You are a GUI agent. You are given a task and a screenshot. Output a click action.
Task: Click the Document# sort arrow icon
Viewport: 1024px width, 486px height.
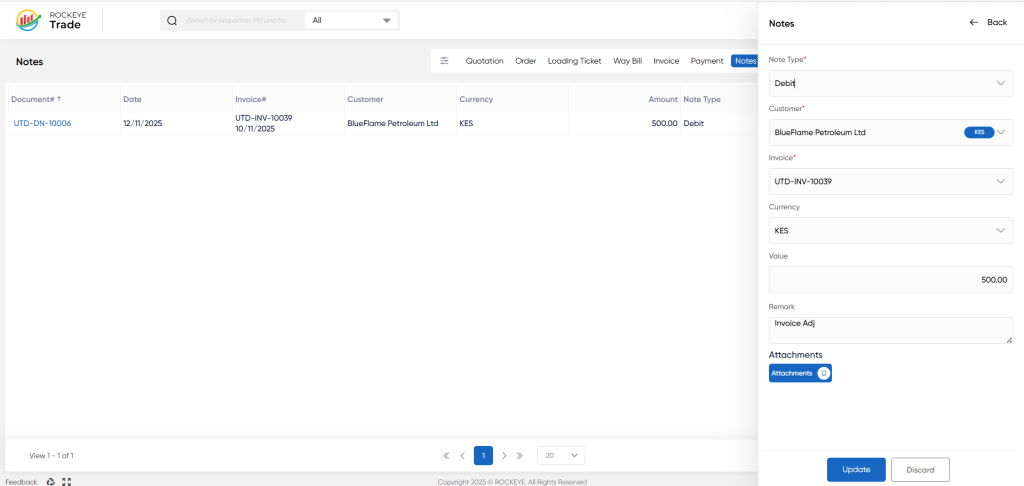tap(59, 99)
